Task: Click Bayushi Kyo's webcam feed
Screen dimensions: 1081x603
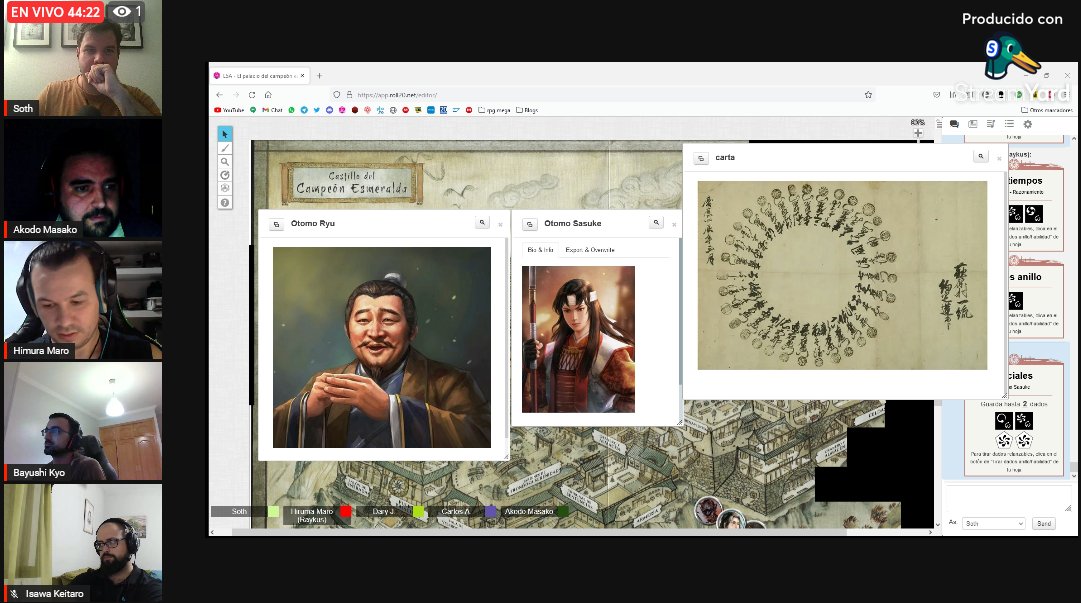Action: click(83, 421)
